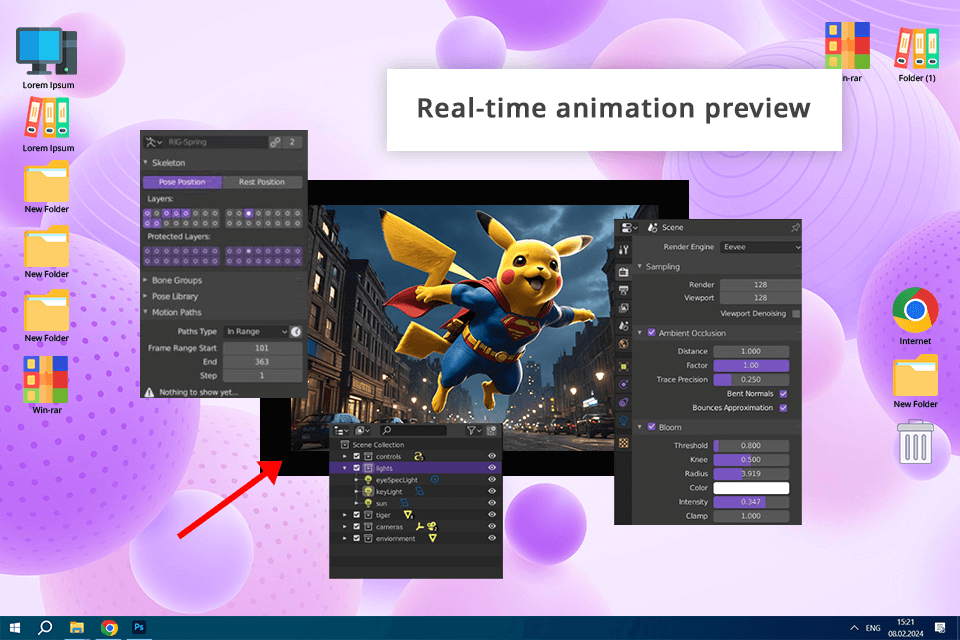Image resolution: width=960 pixels, height=640 pixels.
Task: Collapse the Motion Paths panel
Action: 146,312
